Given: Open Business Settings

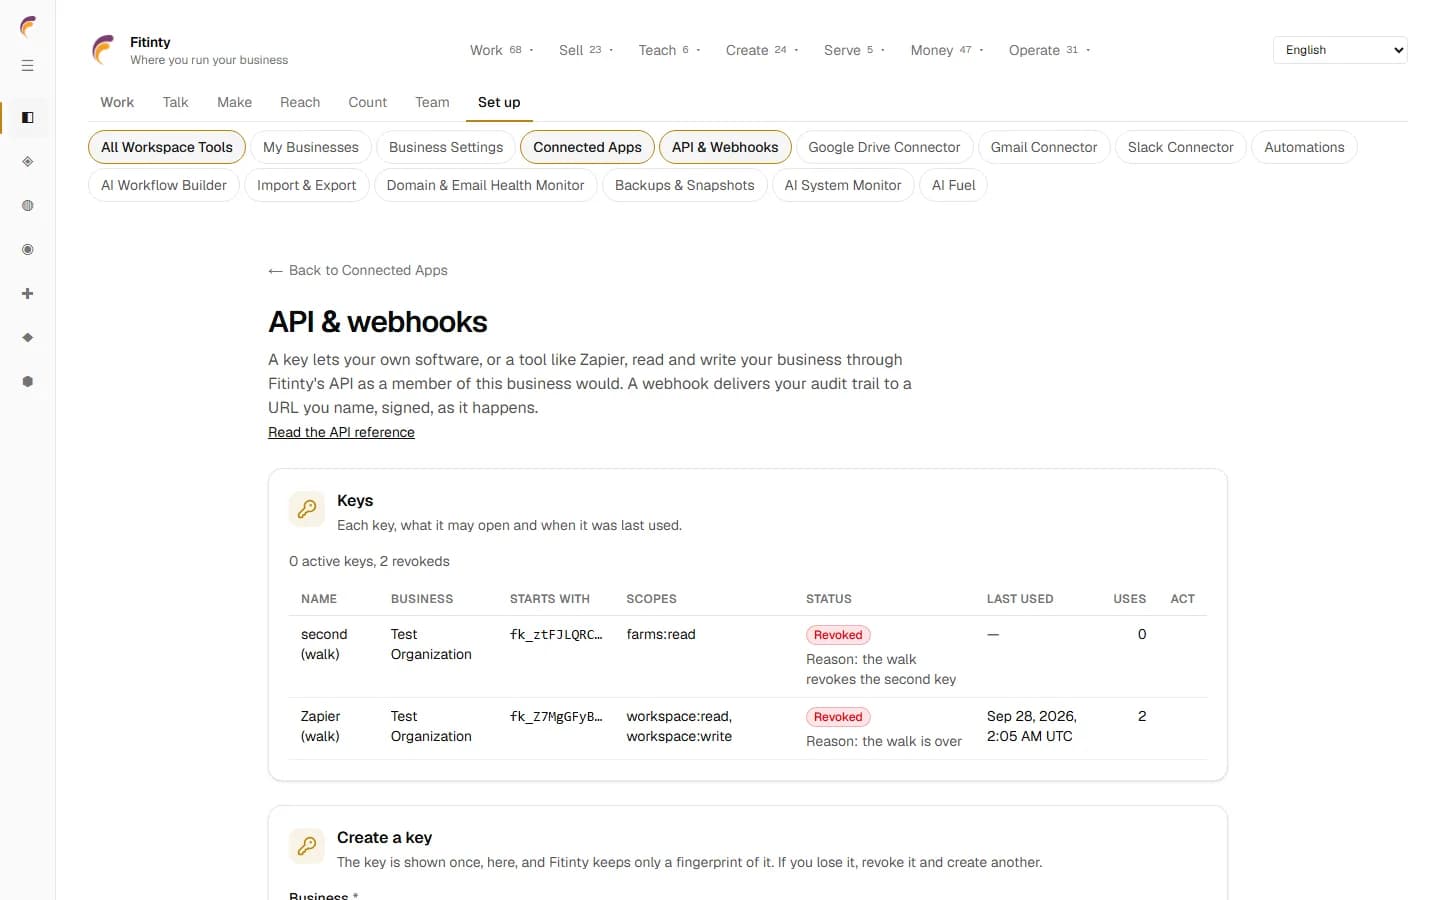Looking at the screenshot, I should click(446, 147).
